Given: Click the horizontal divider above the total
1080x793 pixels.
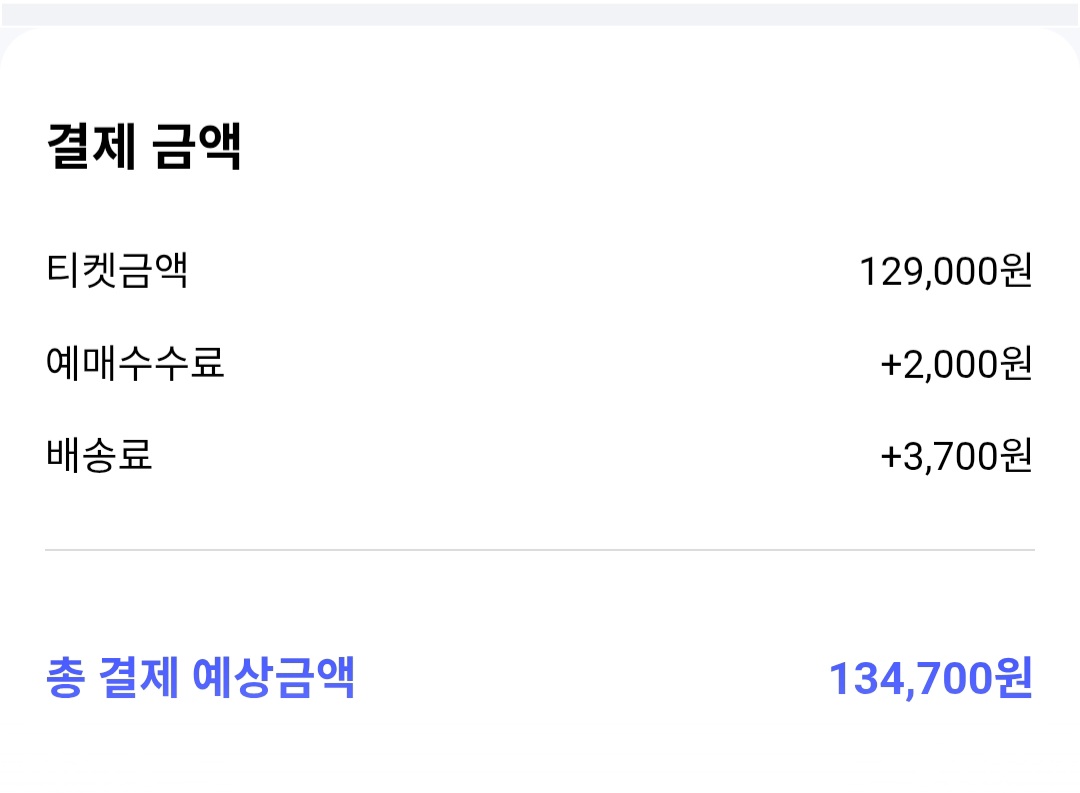Looking at the screenshot, I should click(x=540, y=550).
